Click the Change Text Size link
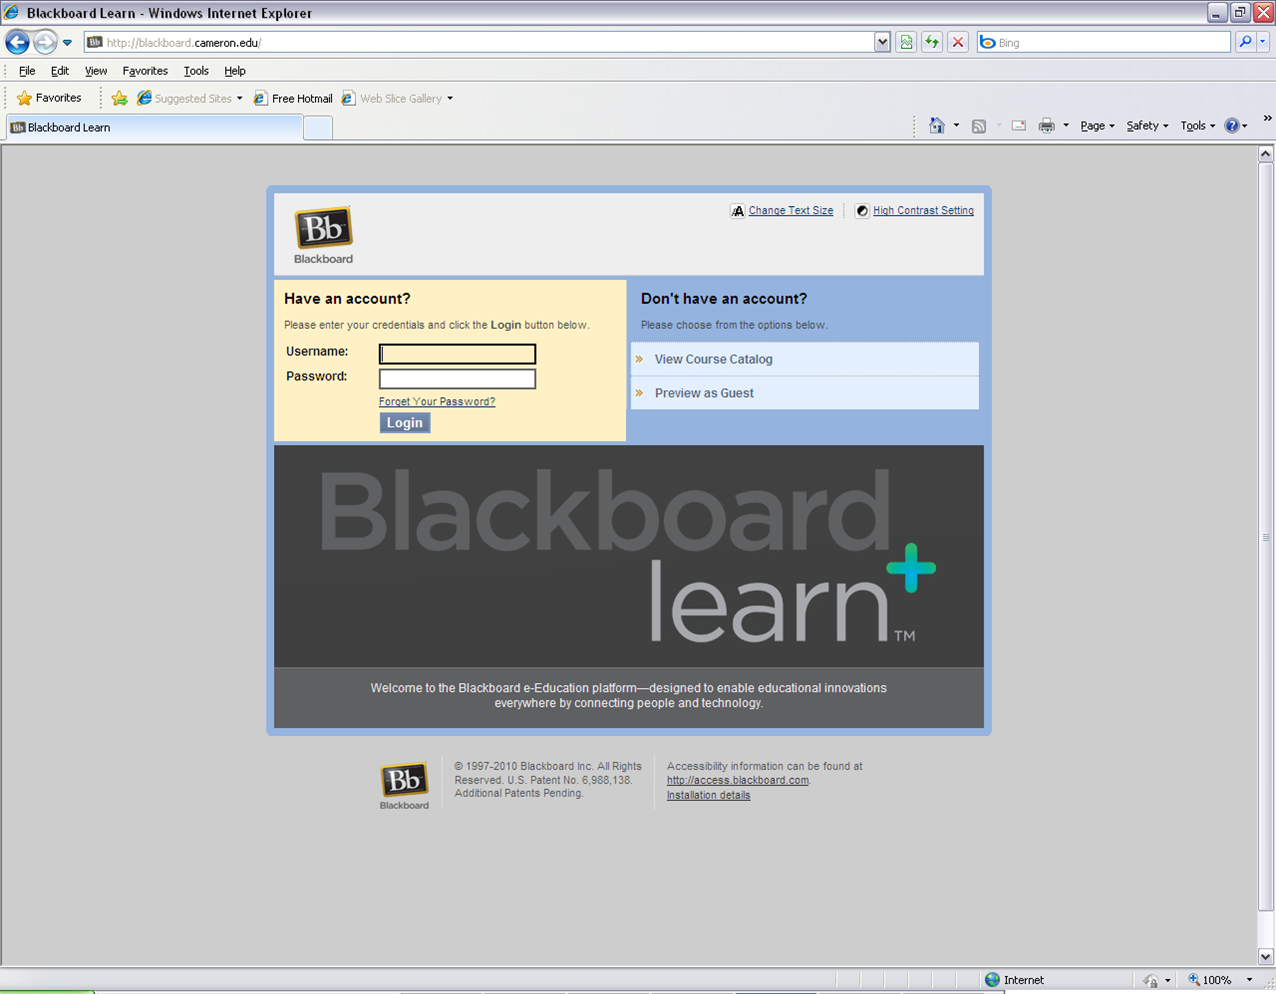Screen dimensions: 1276x994 790,211
